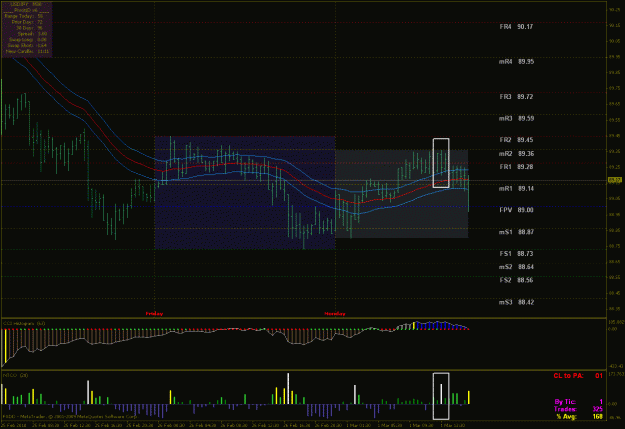This screenshot has height=429, width=625.
Task: Click the NTCO indicator title label
Action: tap(15, 375)
